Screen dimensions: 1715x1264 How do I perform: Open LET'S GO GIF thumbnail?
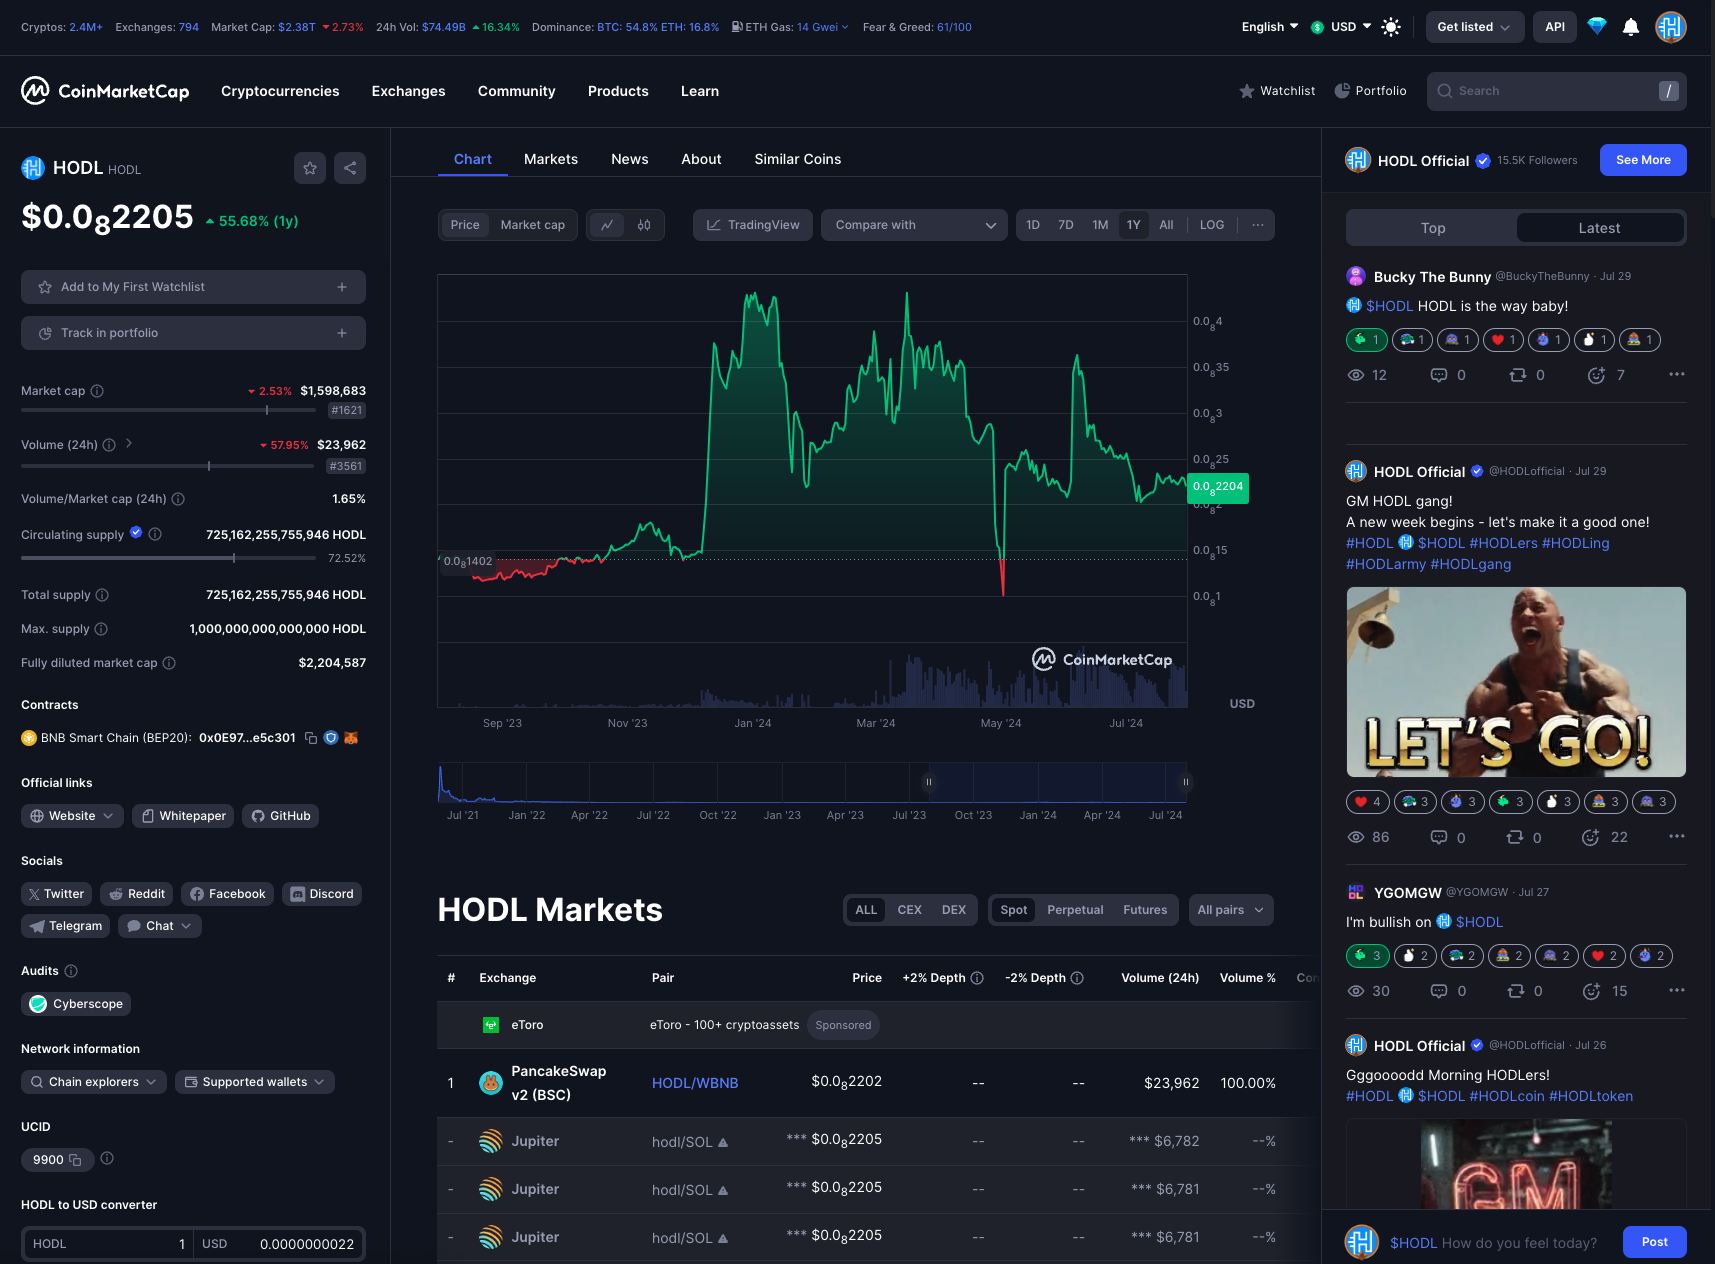[1516, 682]
